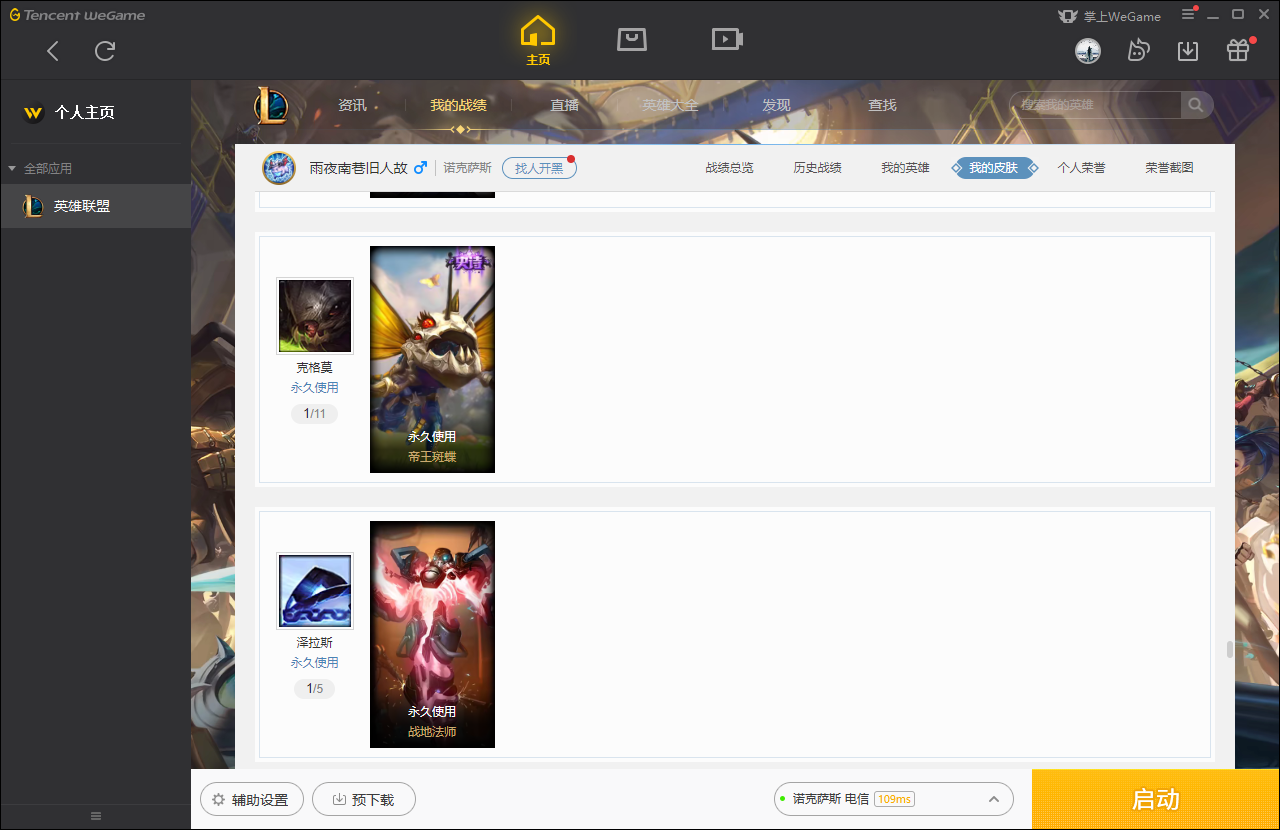Viewport: 1280px width, 830px height.
Task: Open the 直播 tab
Action: point(564,105)
